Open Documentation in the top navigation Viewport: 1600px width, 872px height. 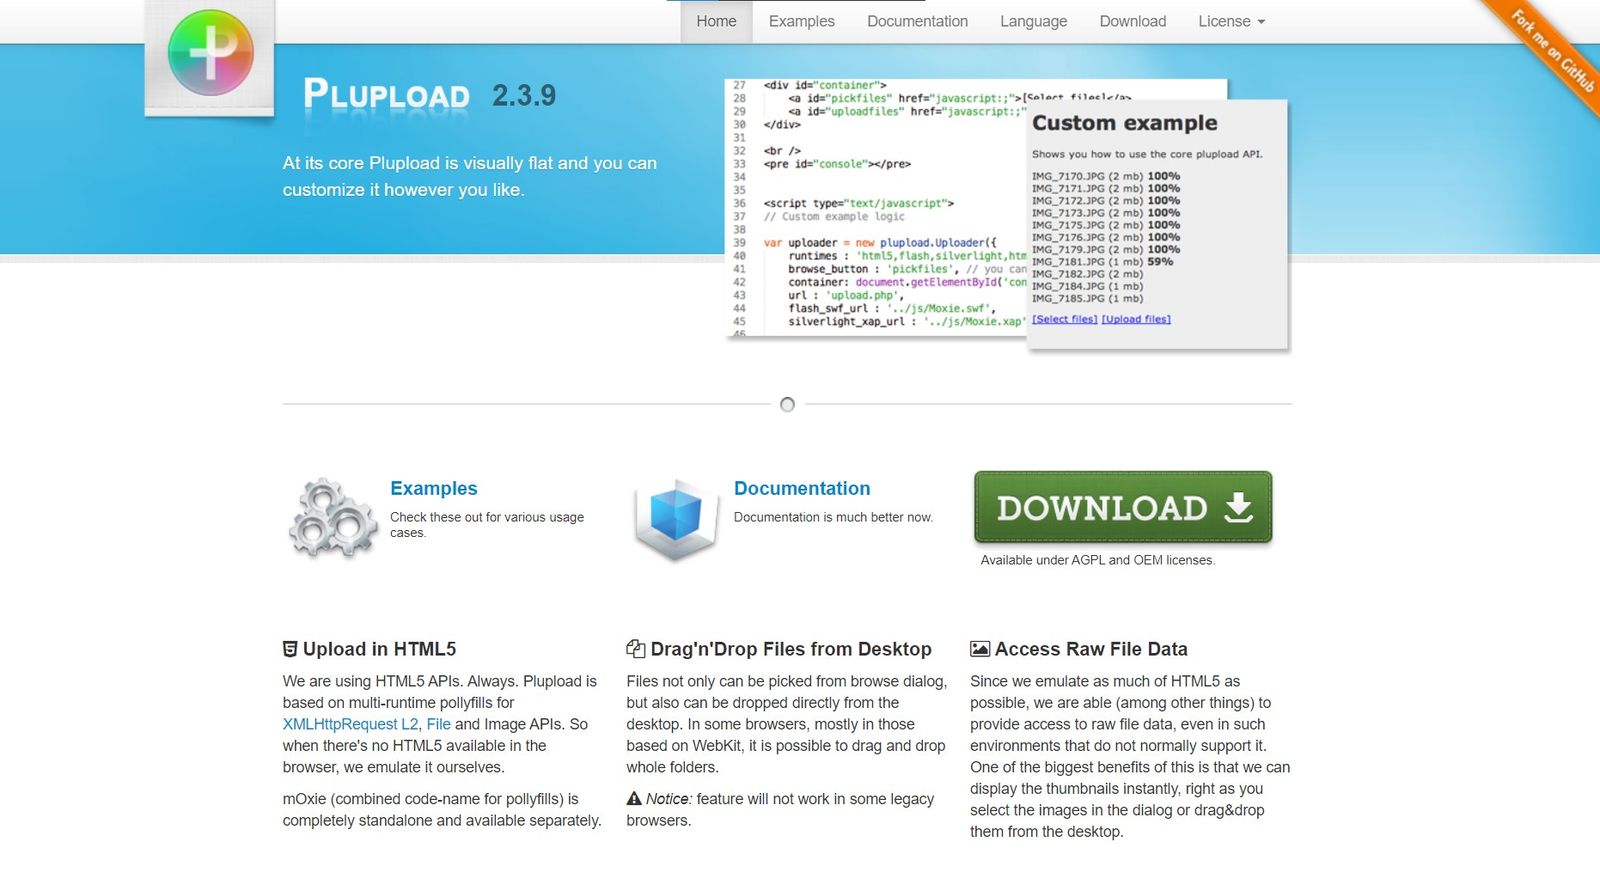(x=918, y=21)
